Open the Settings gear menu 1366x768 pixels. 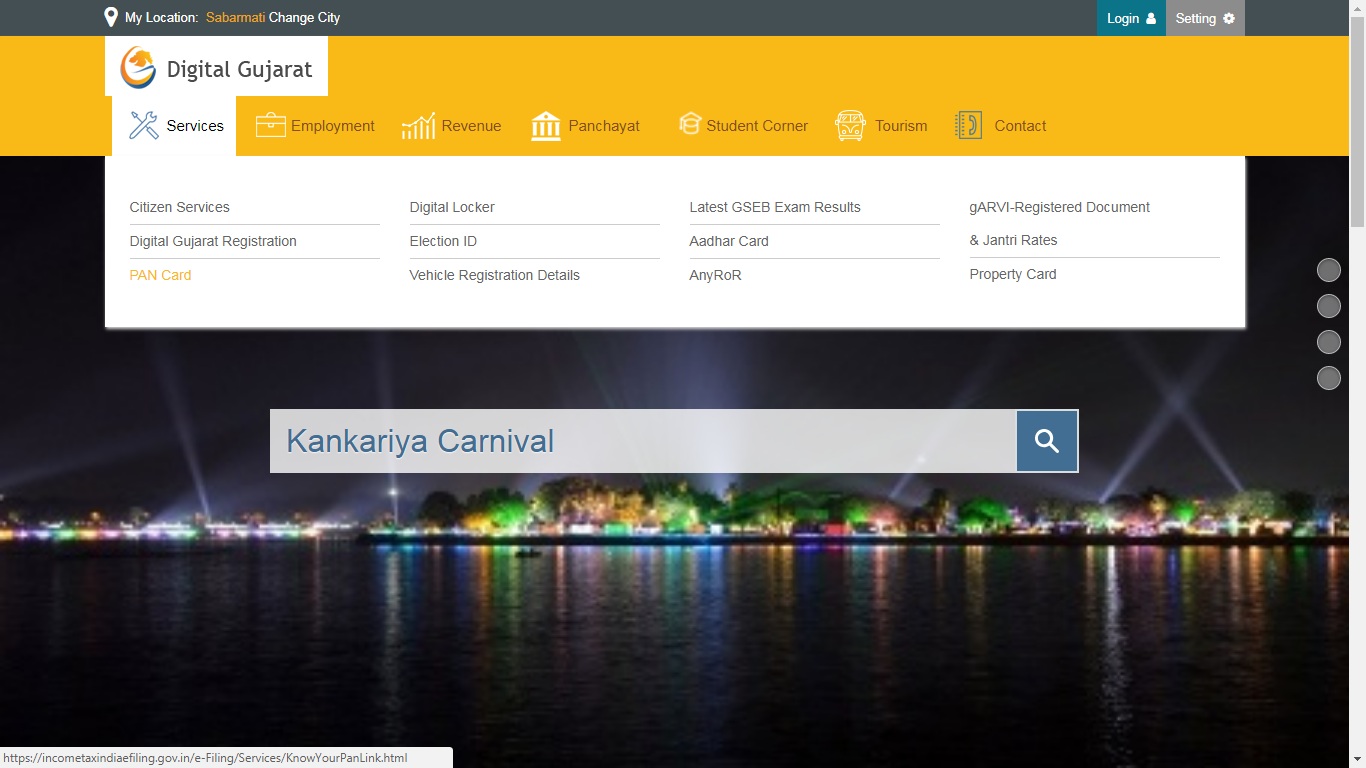pyautogui.click(x=1204, y=17)
